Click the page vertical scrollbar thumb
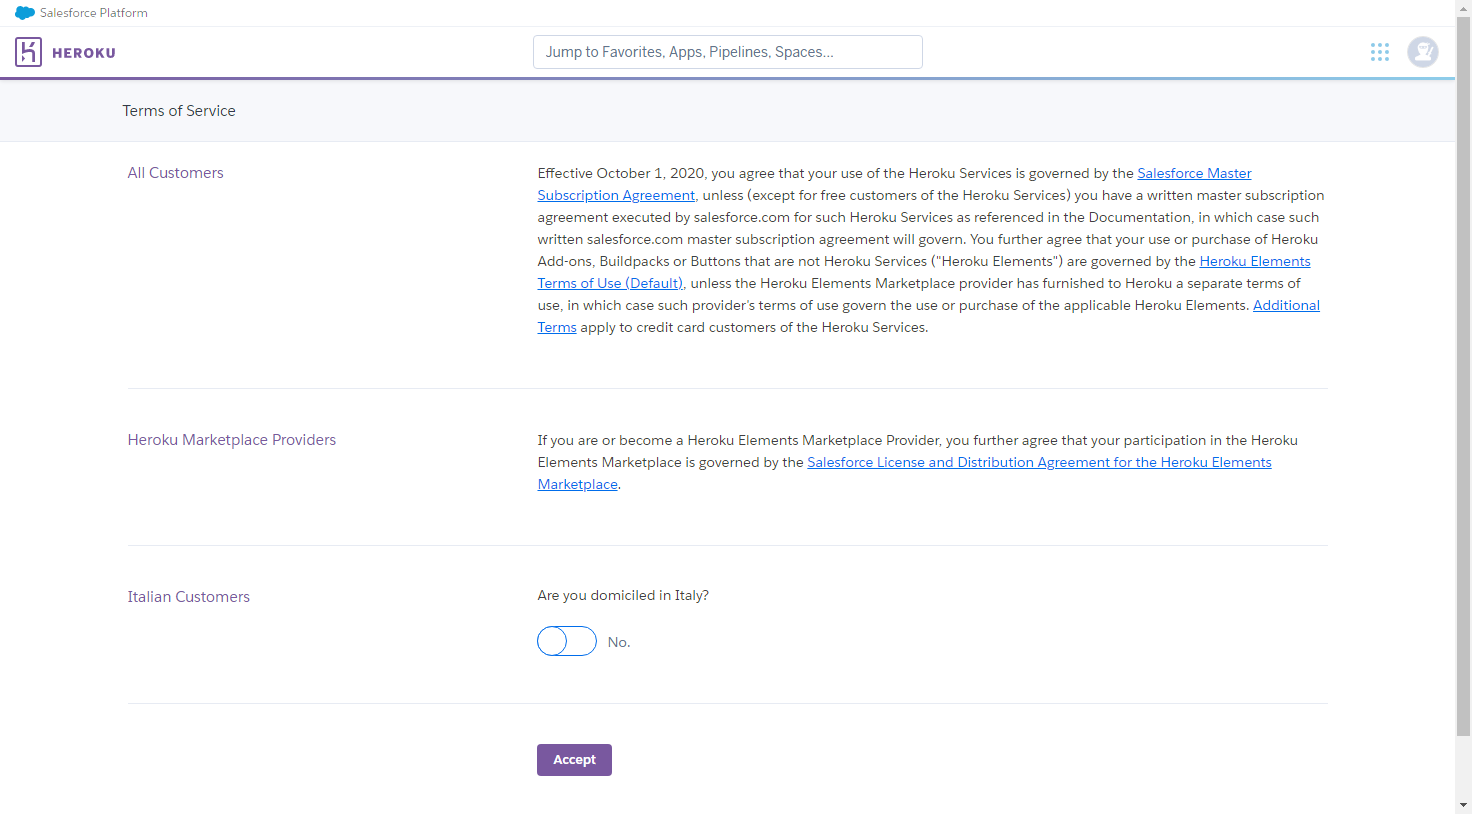The image size is (1472, 814). tap(1463, 375)
